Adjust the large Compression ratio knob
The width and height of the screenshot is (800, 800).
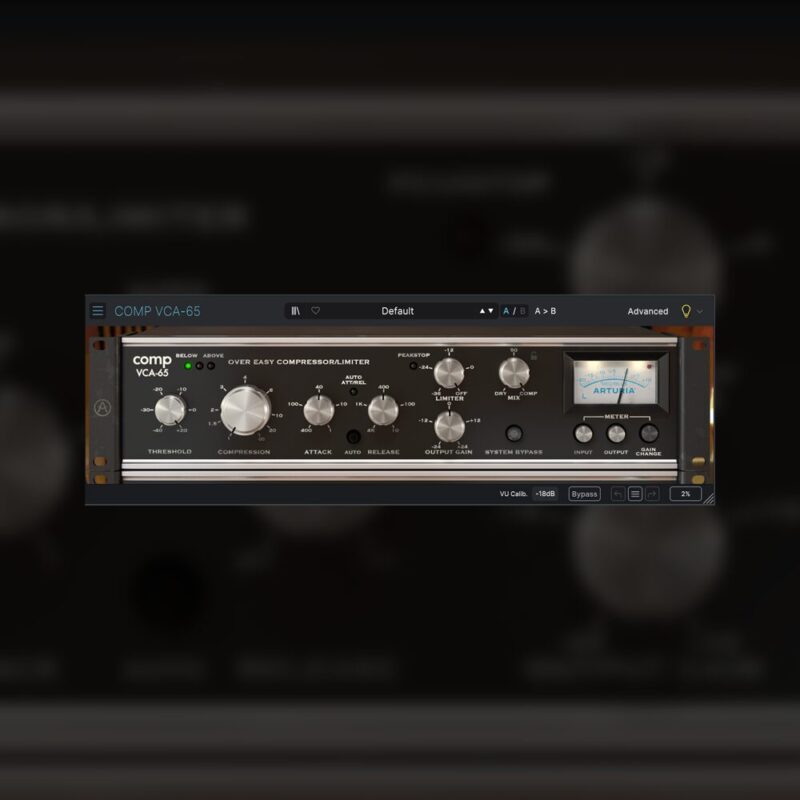point(245,410)
